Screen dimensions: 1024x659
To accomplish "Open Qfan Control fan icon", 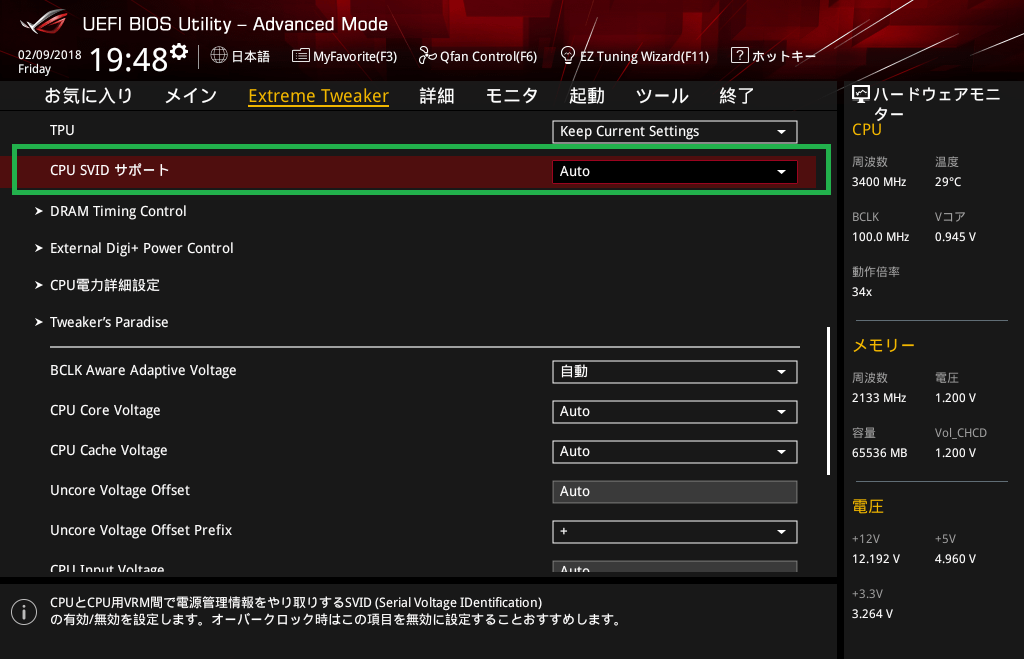I will 427,56.
